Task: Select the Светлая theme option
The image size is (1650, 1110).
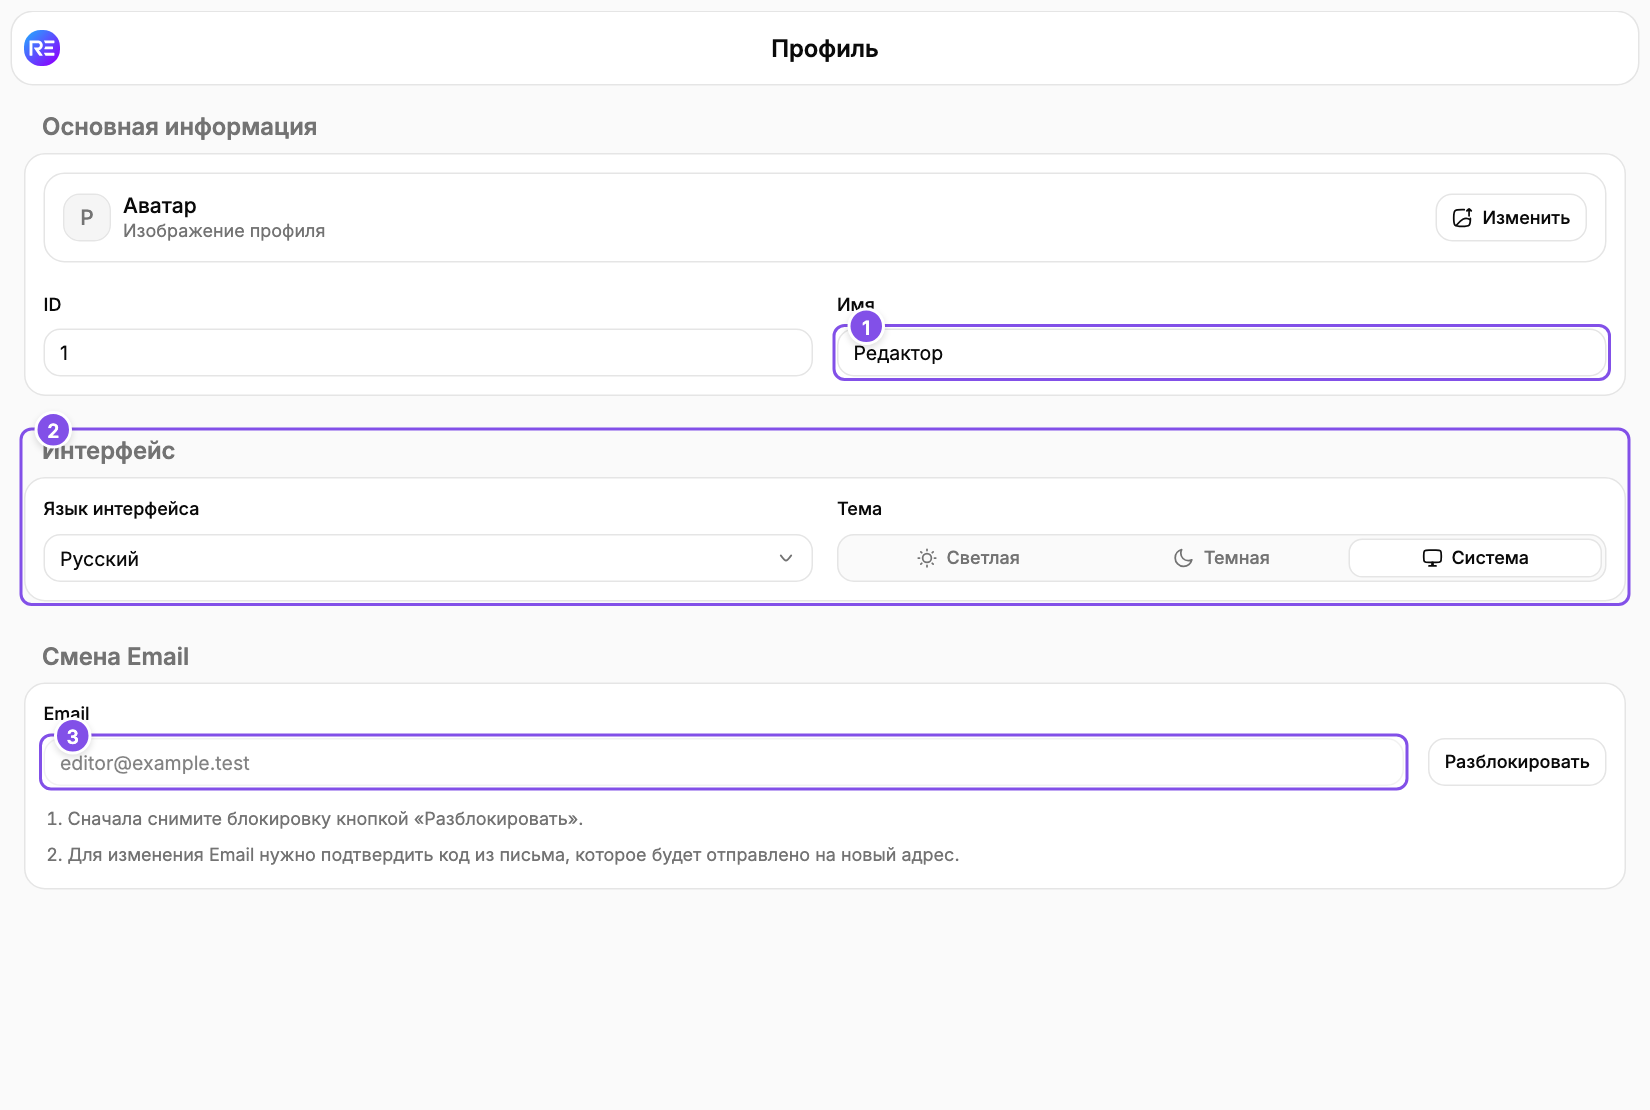Action: point(968,558)
